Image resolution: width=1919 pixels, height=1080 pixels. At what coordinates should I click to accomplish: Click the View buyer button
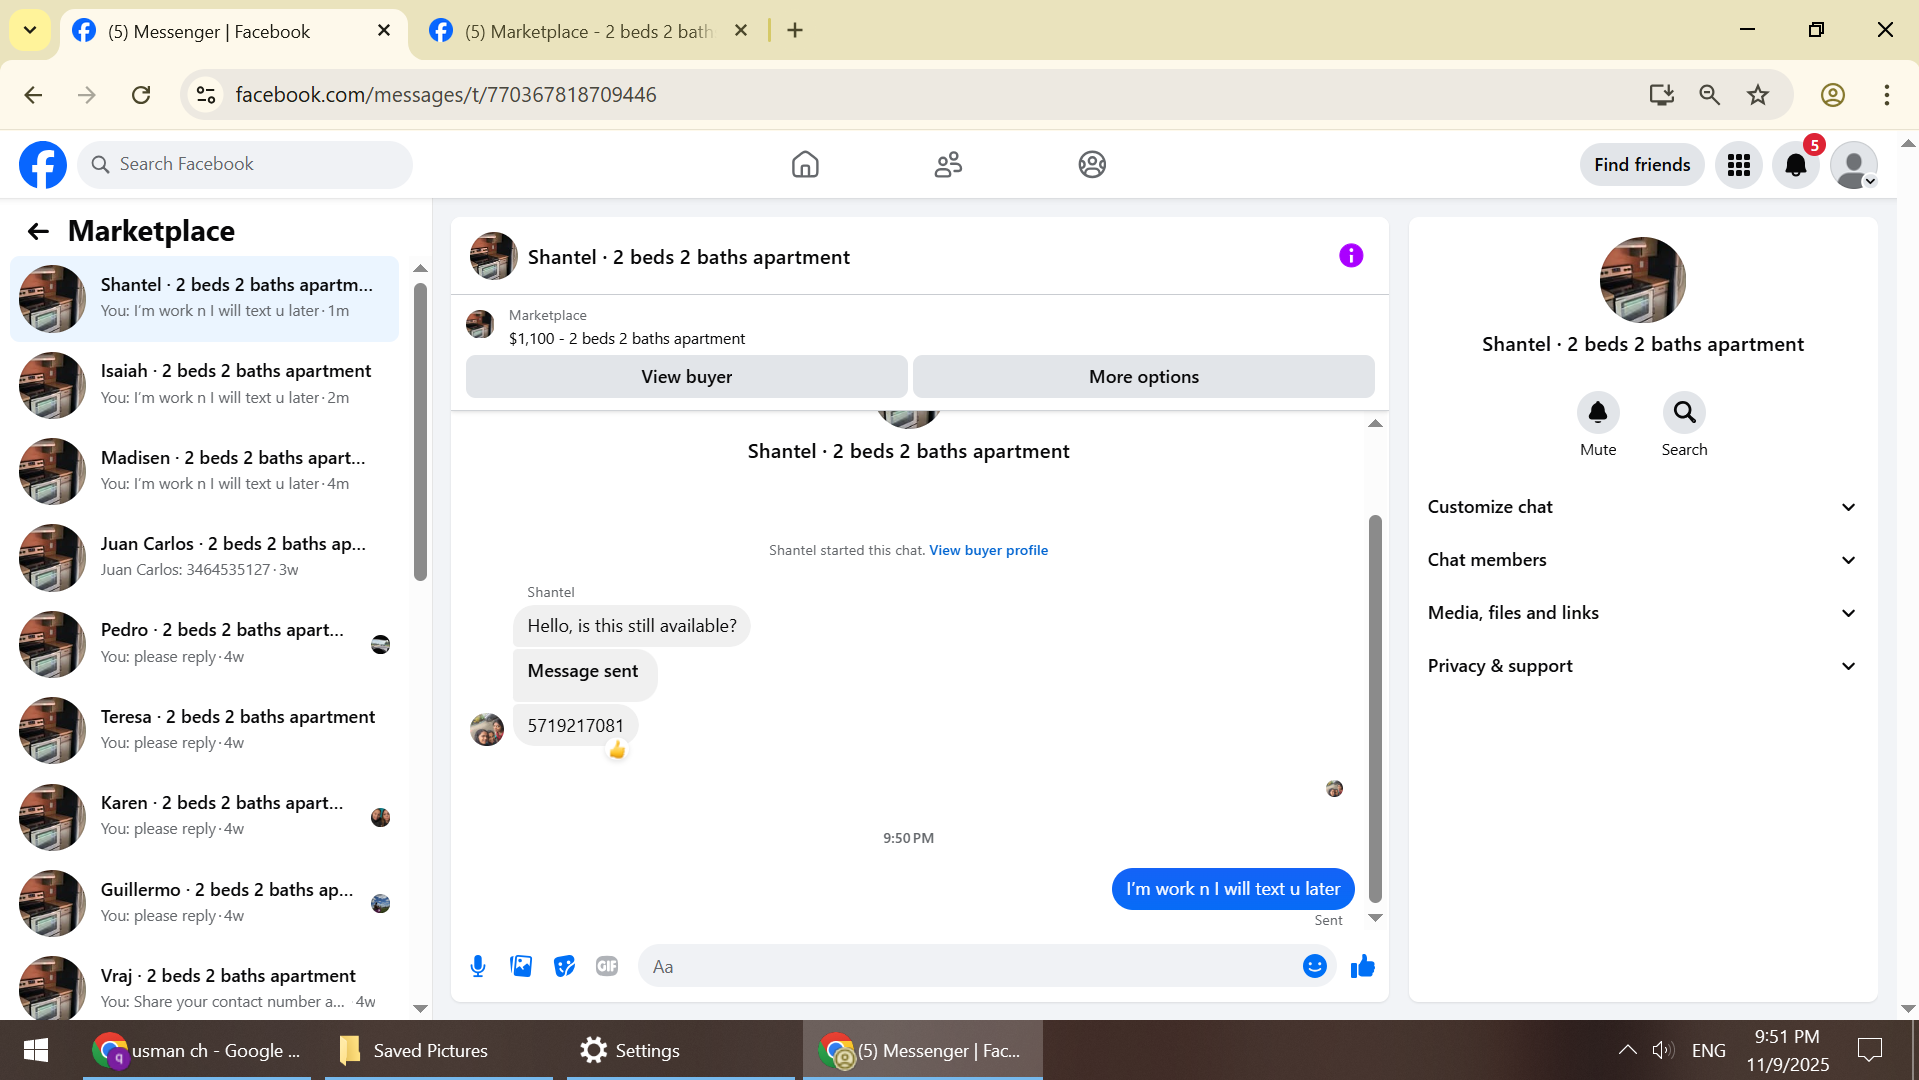(x=687, y=377)
